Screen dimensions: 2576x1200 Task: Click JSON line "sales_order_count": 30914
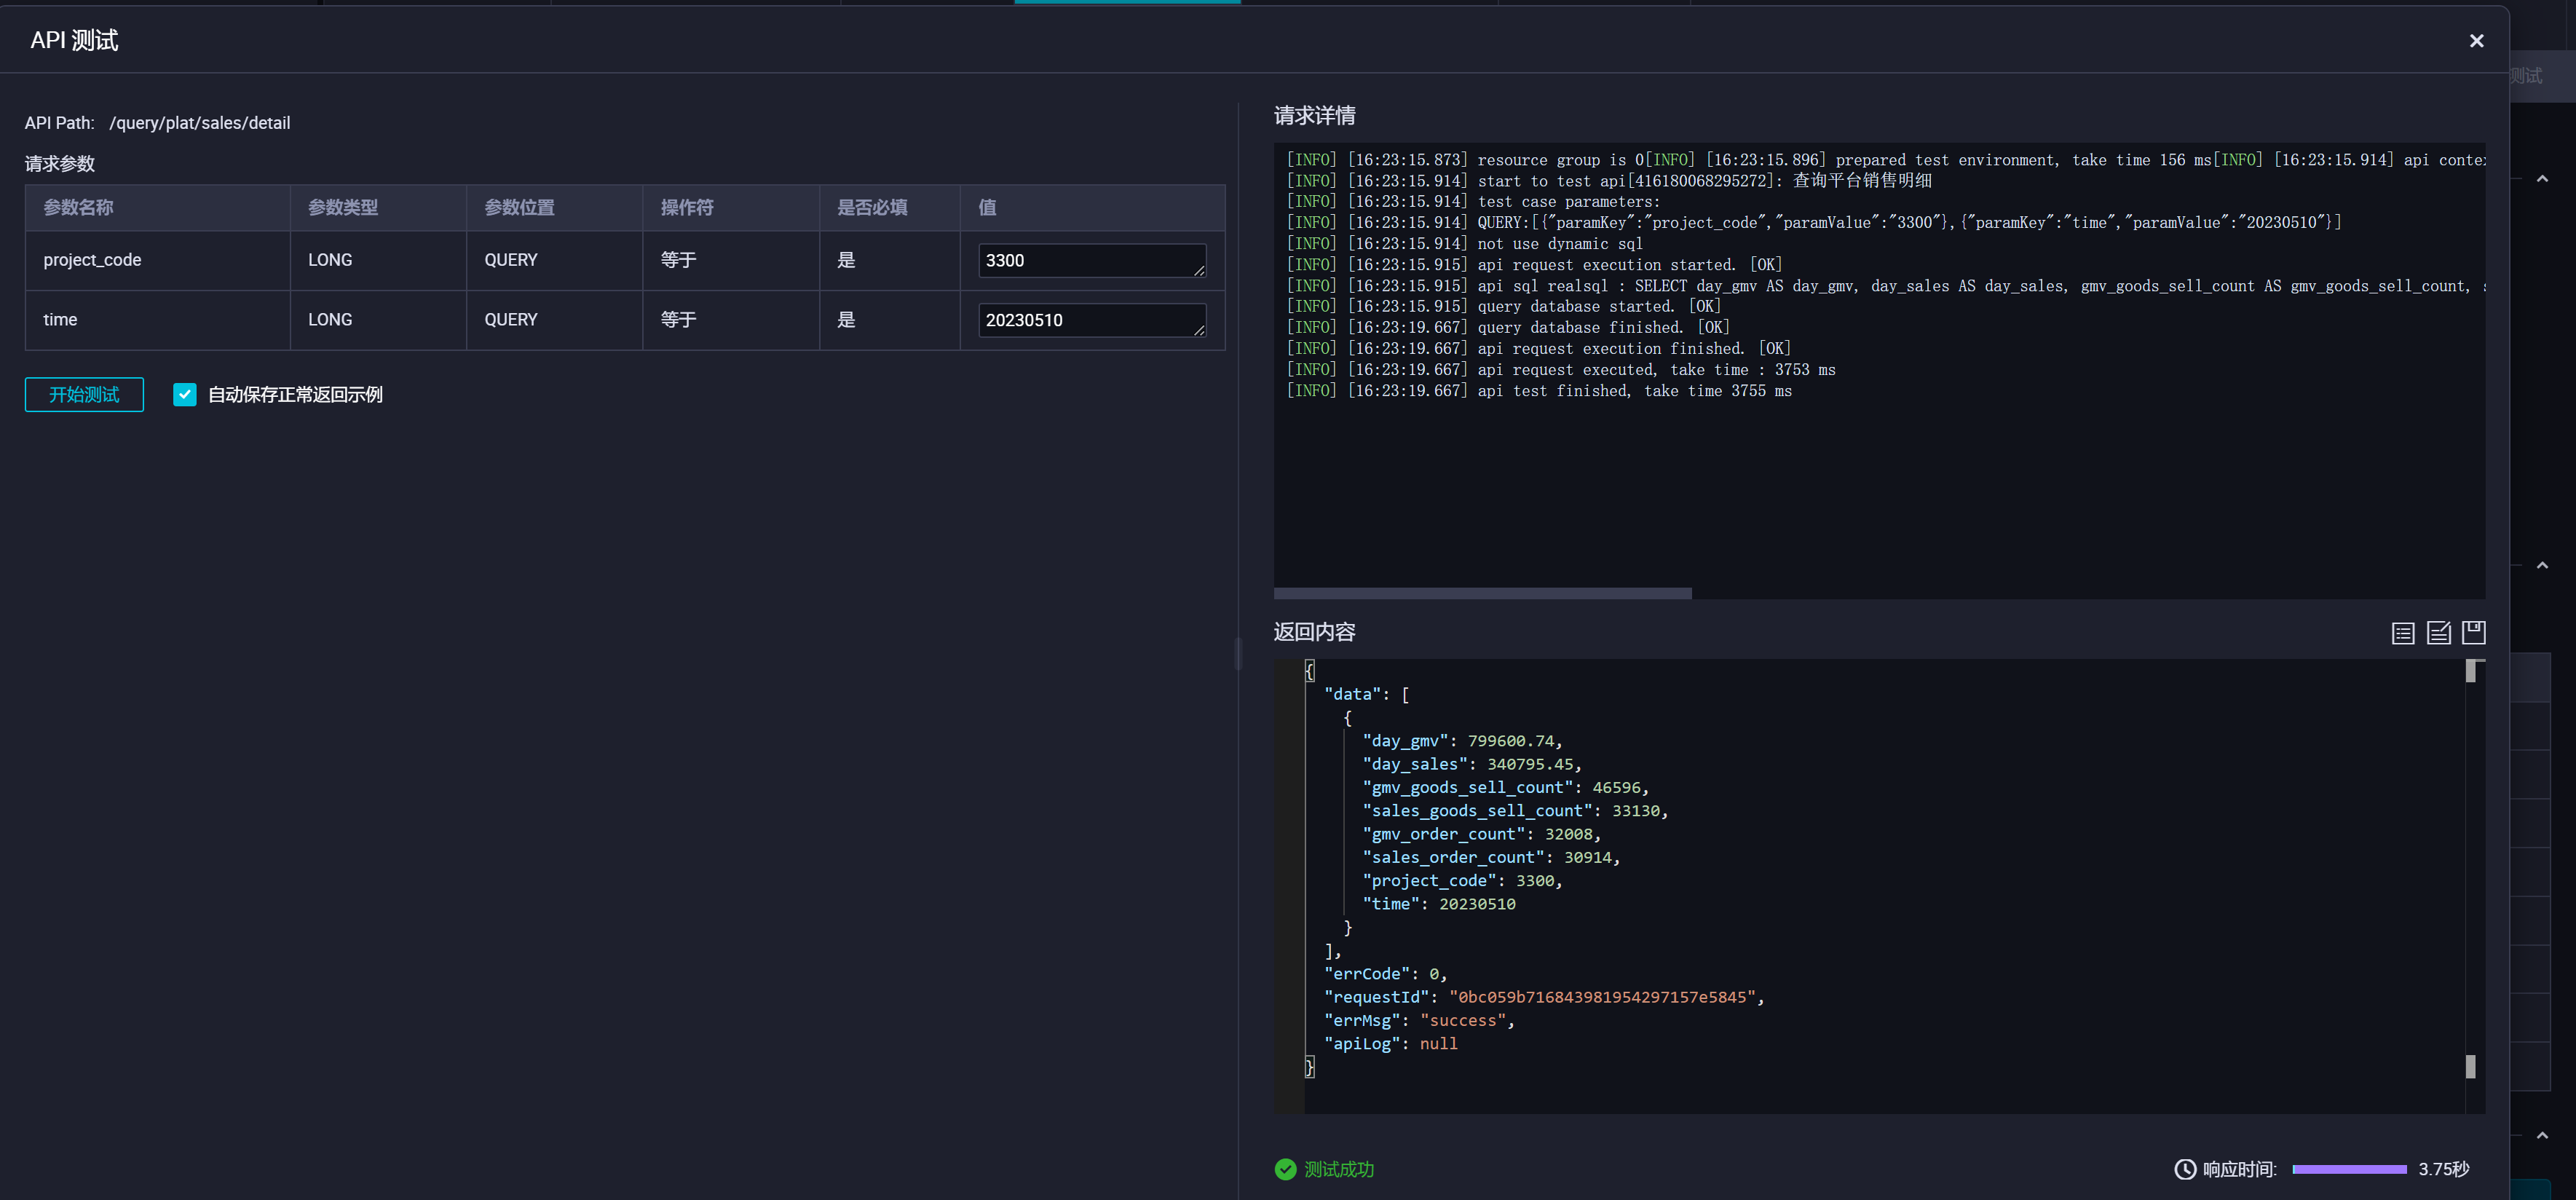pyautogui.click(x=1491, y=858)
